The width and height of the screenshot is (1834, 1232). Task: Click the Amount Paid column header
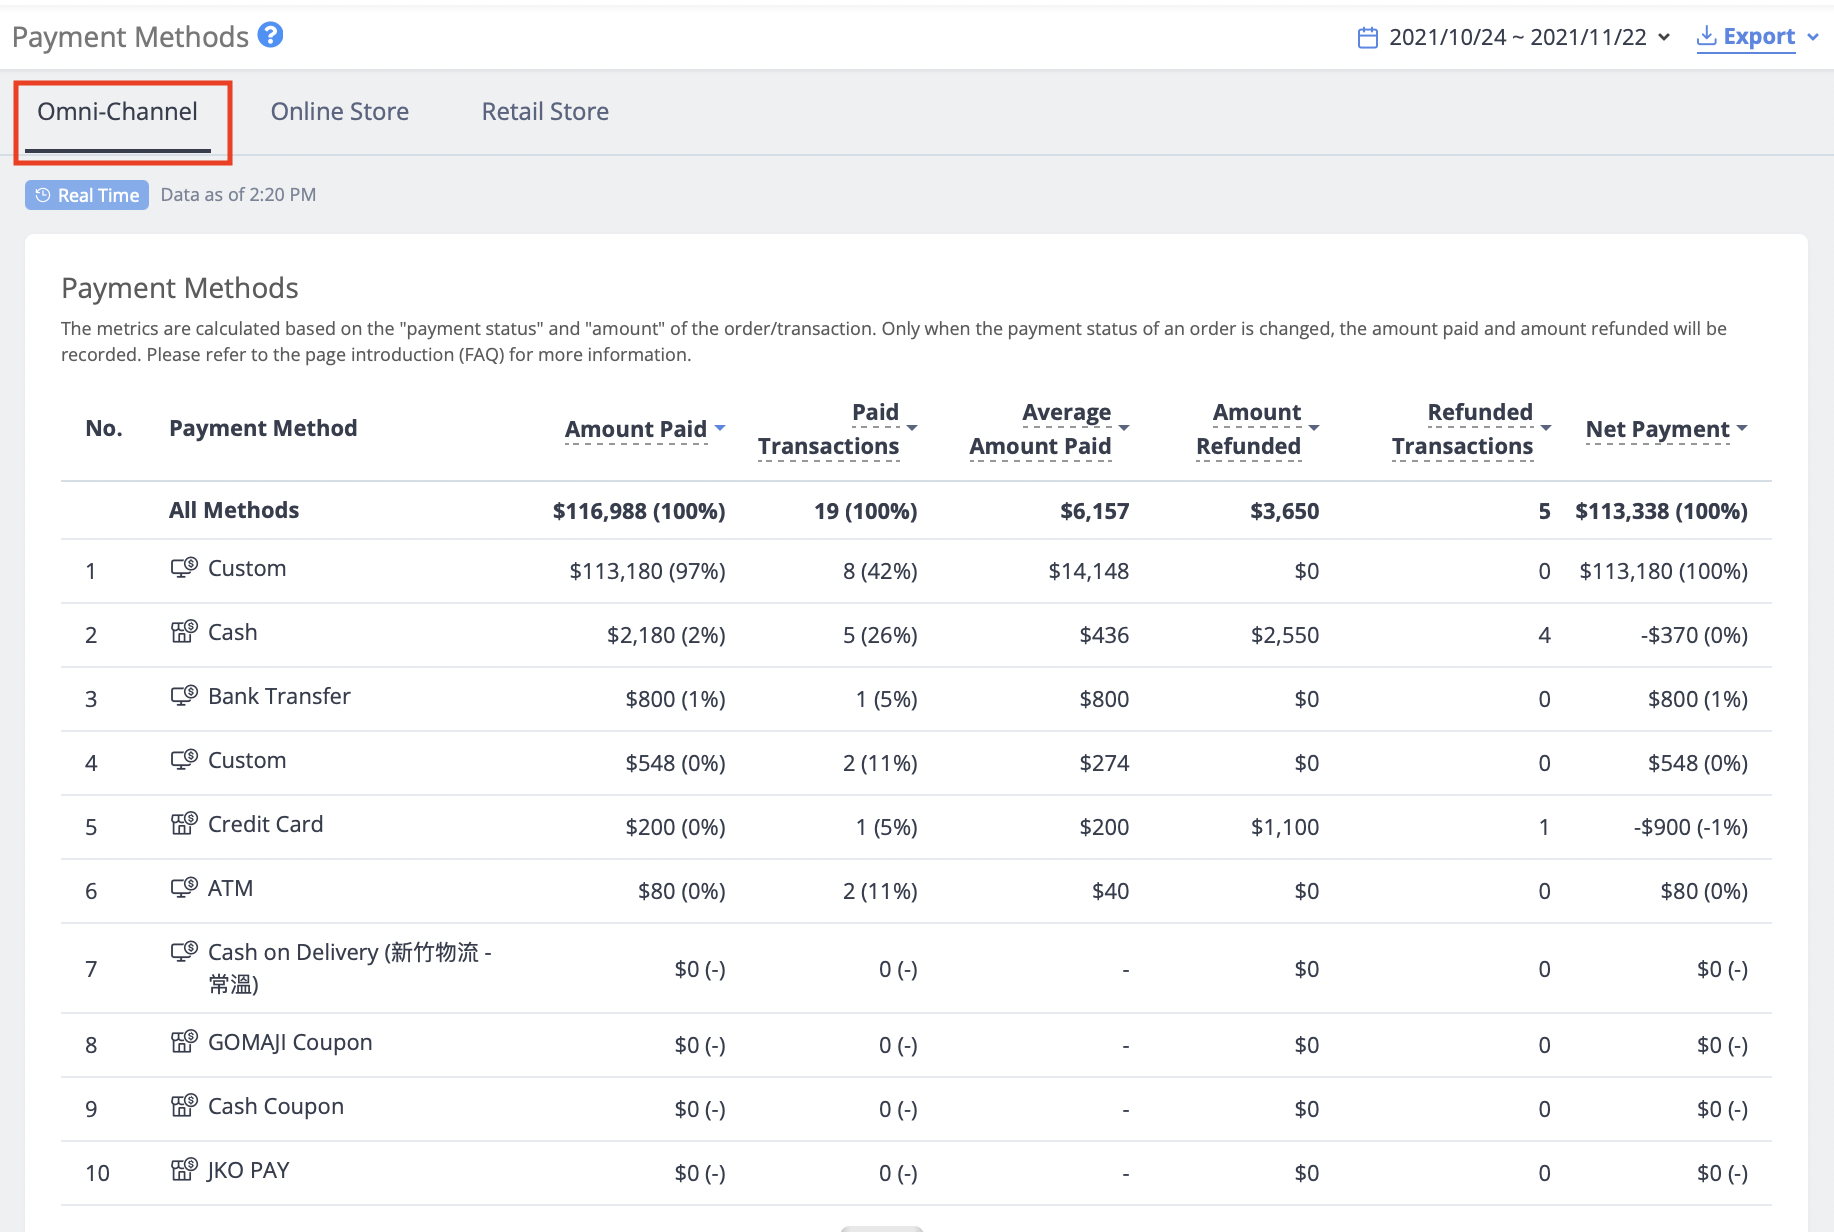coord(636,429)
